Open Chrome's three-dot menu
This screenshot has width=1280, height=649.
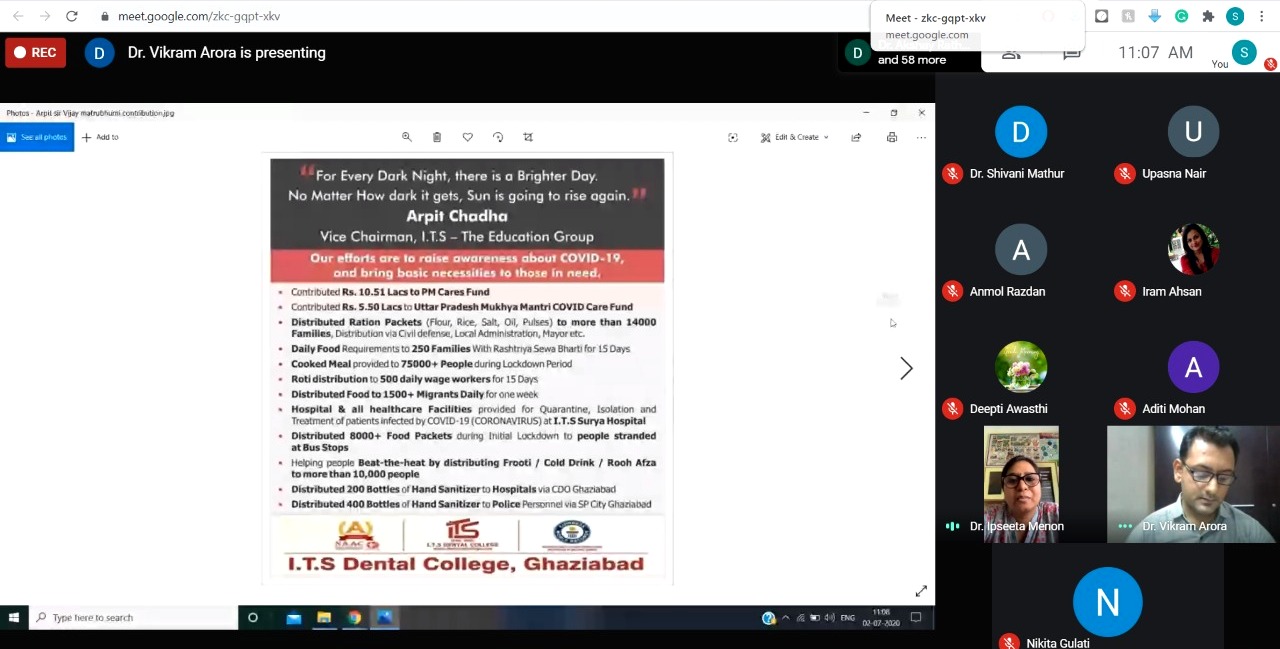1264,16
